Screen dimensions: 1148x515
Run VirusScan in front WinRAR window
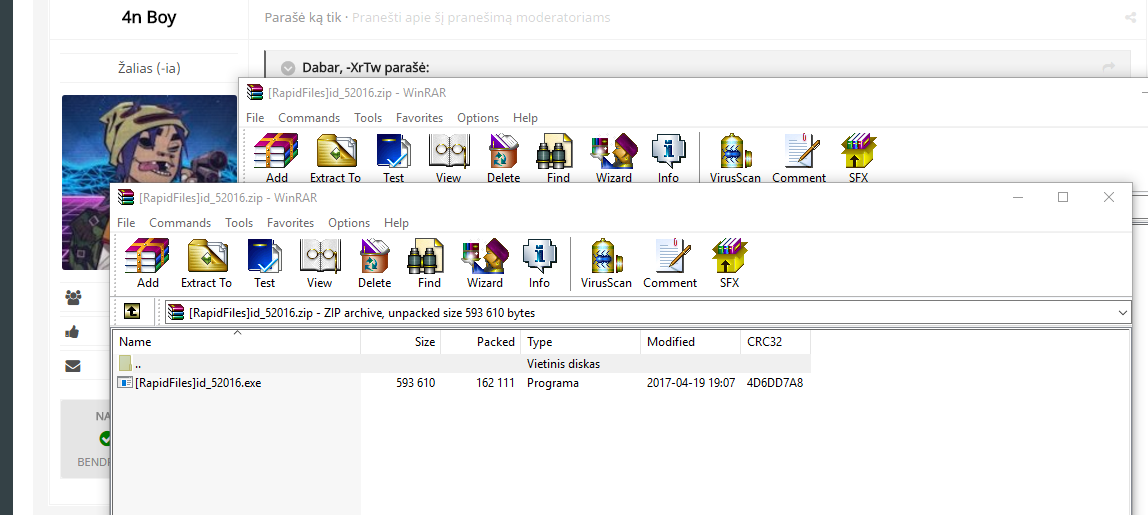click(x=606, y=263)
